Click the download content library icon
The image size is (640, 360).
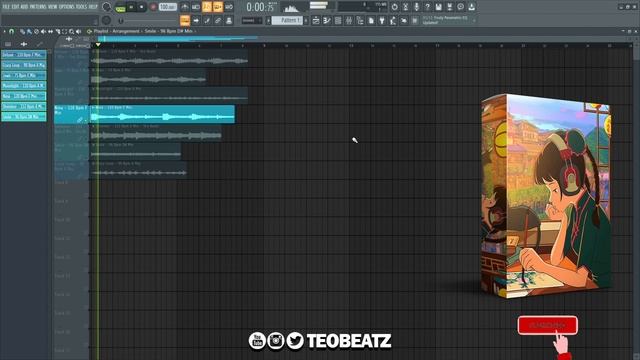coord(471,7)
